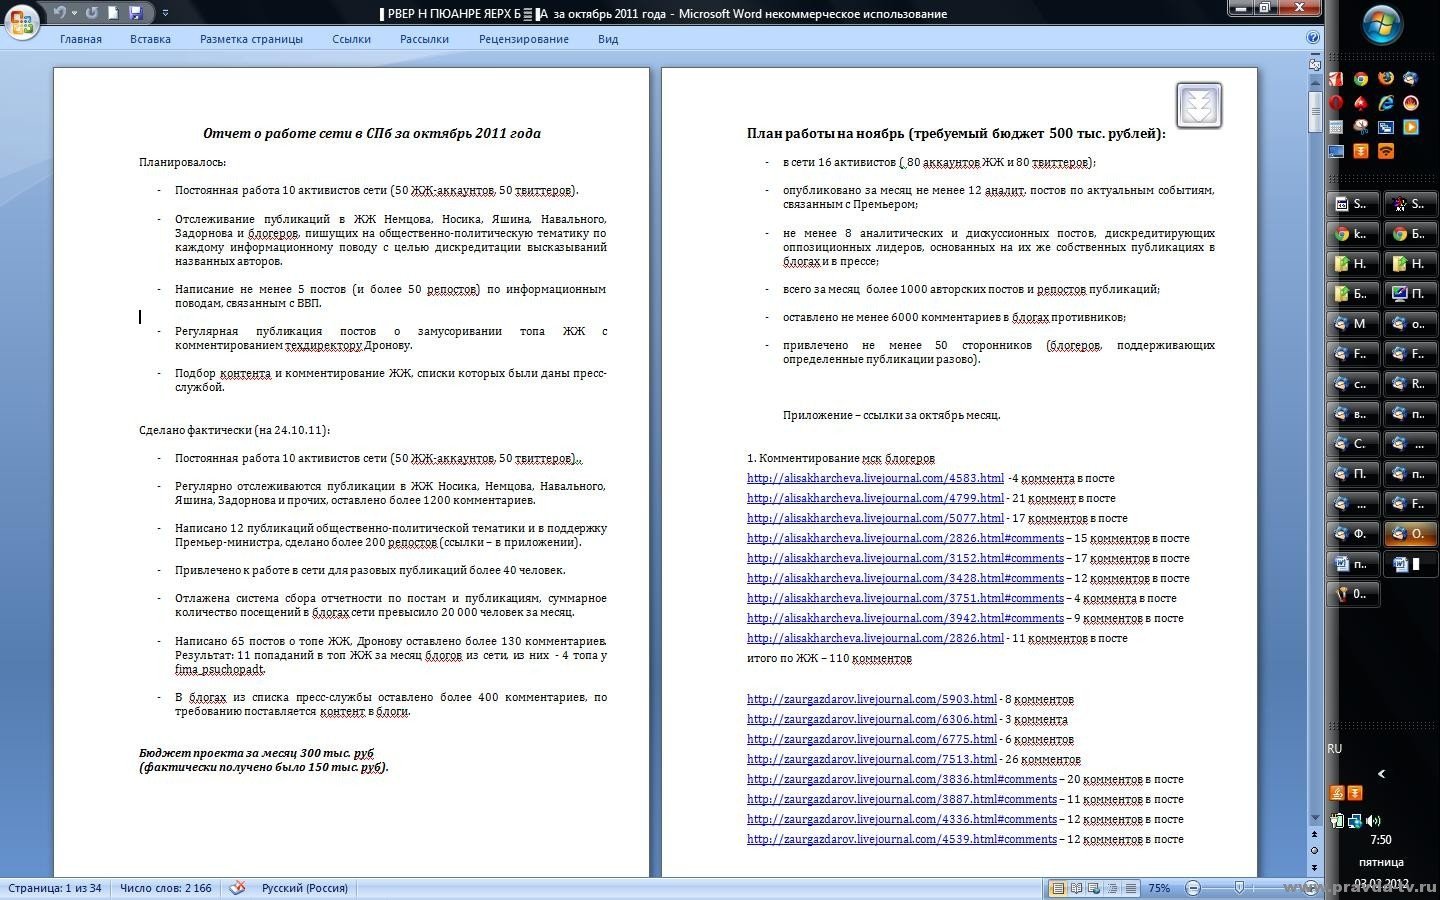This screenshot has width=1440, height=900.
Task: Switch to Разметка страницы tab
Action: point(251,39)
